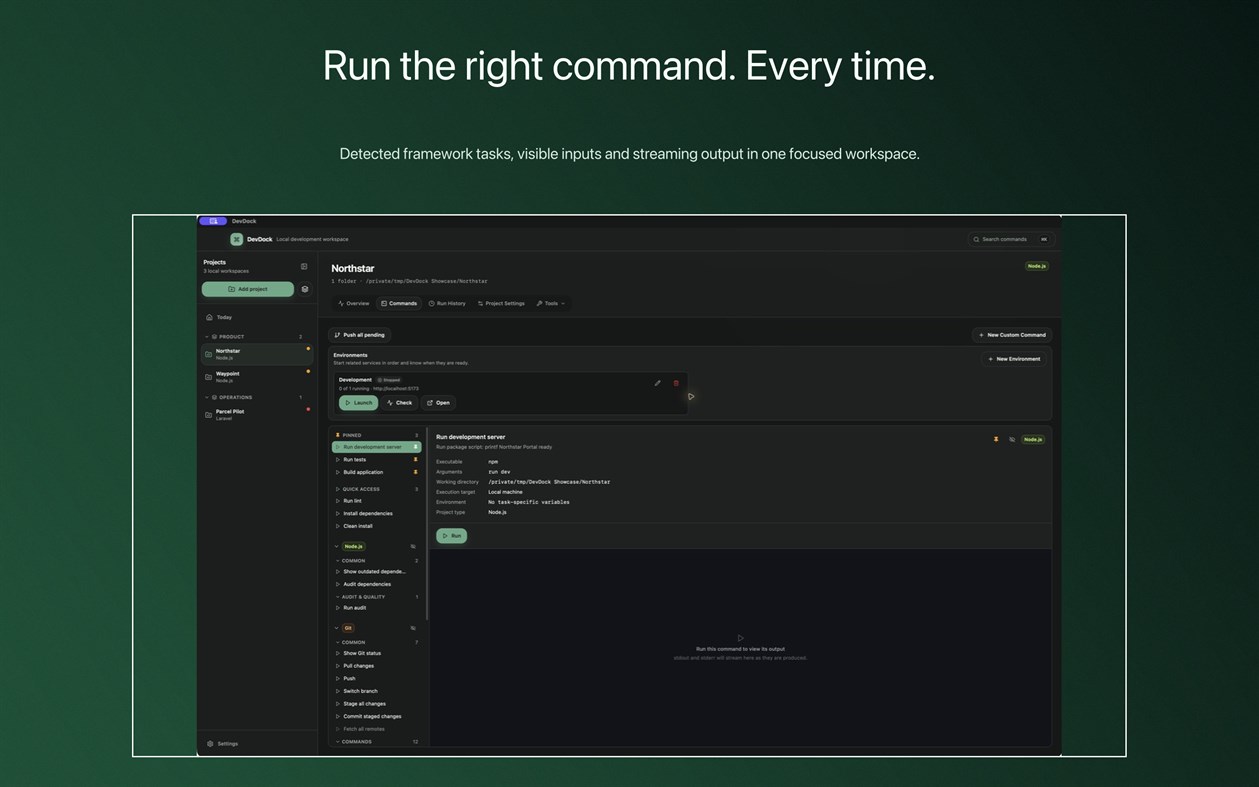Viewport: 1259px width, 787px height.
Task: Select the Push git command
Action: point(376,678)
